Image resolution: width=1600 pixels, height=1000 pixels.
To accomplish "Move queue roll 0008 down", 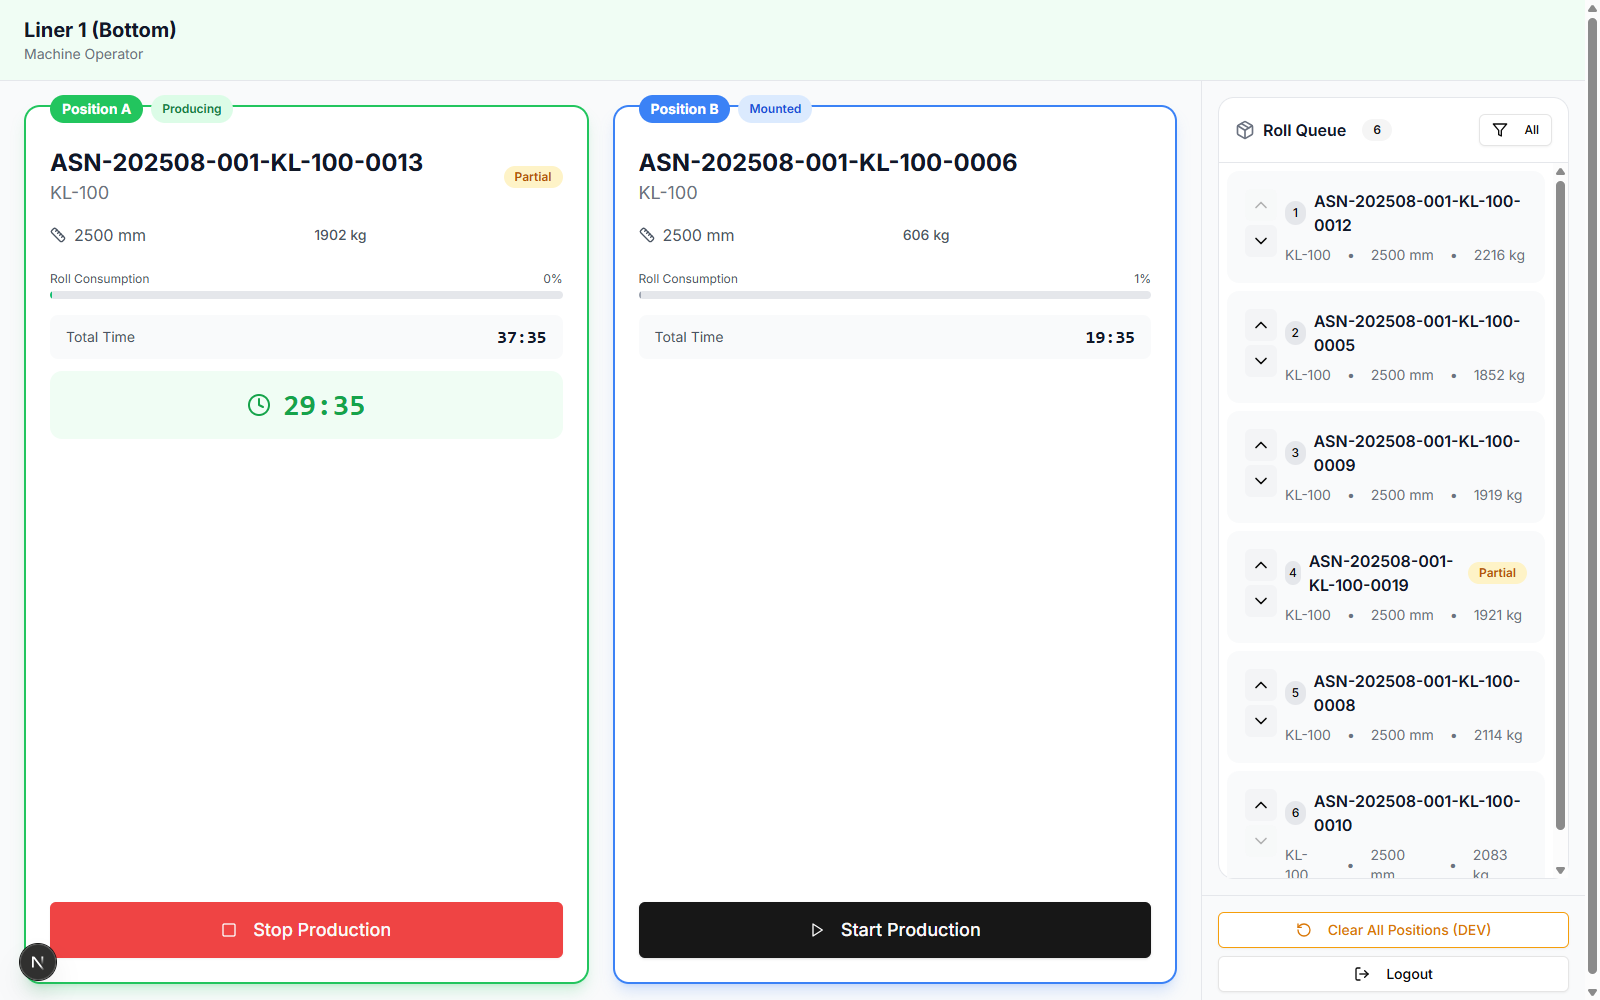I will click(x=1261, y=721).
